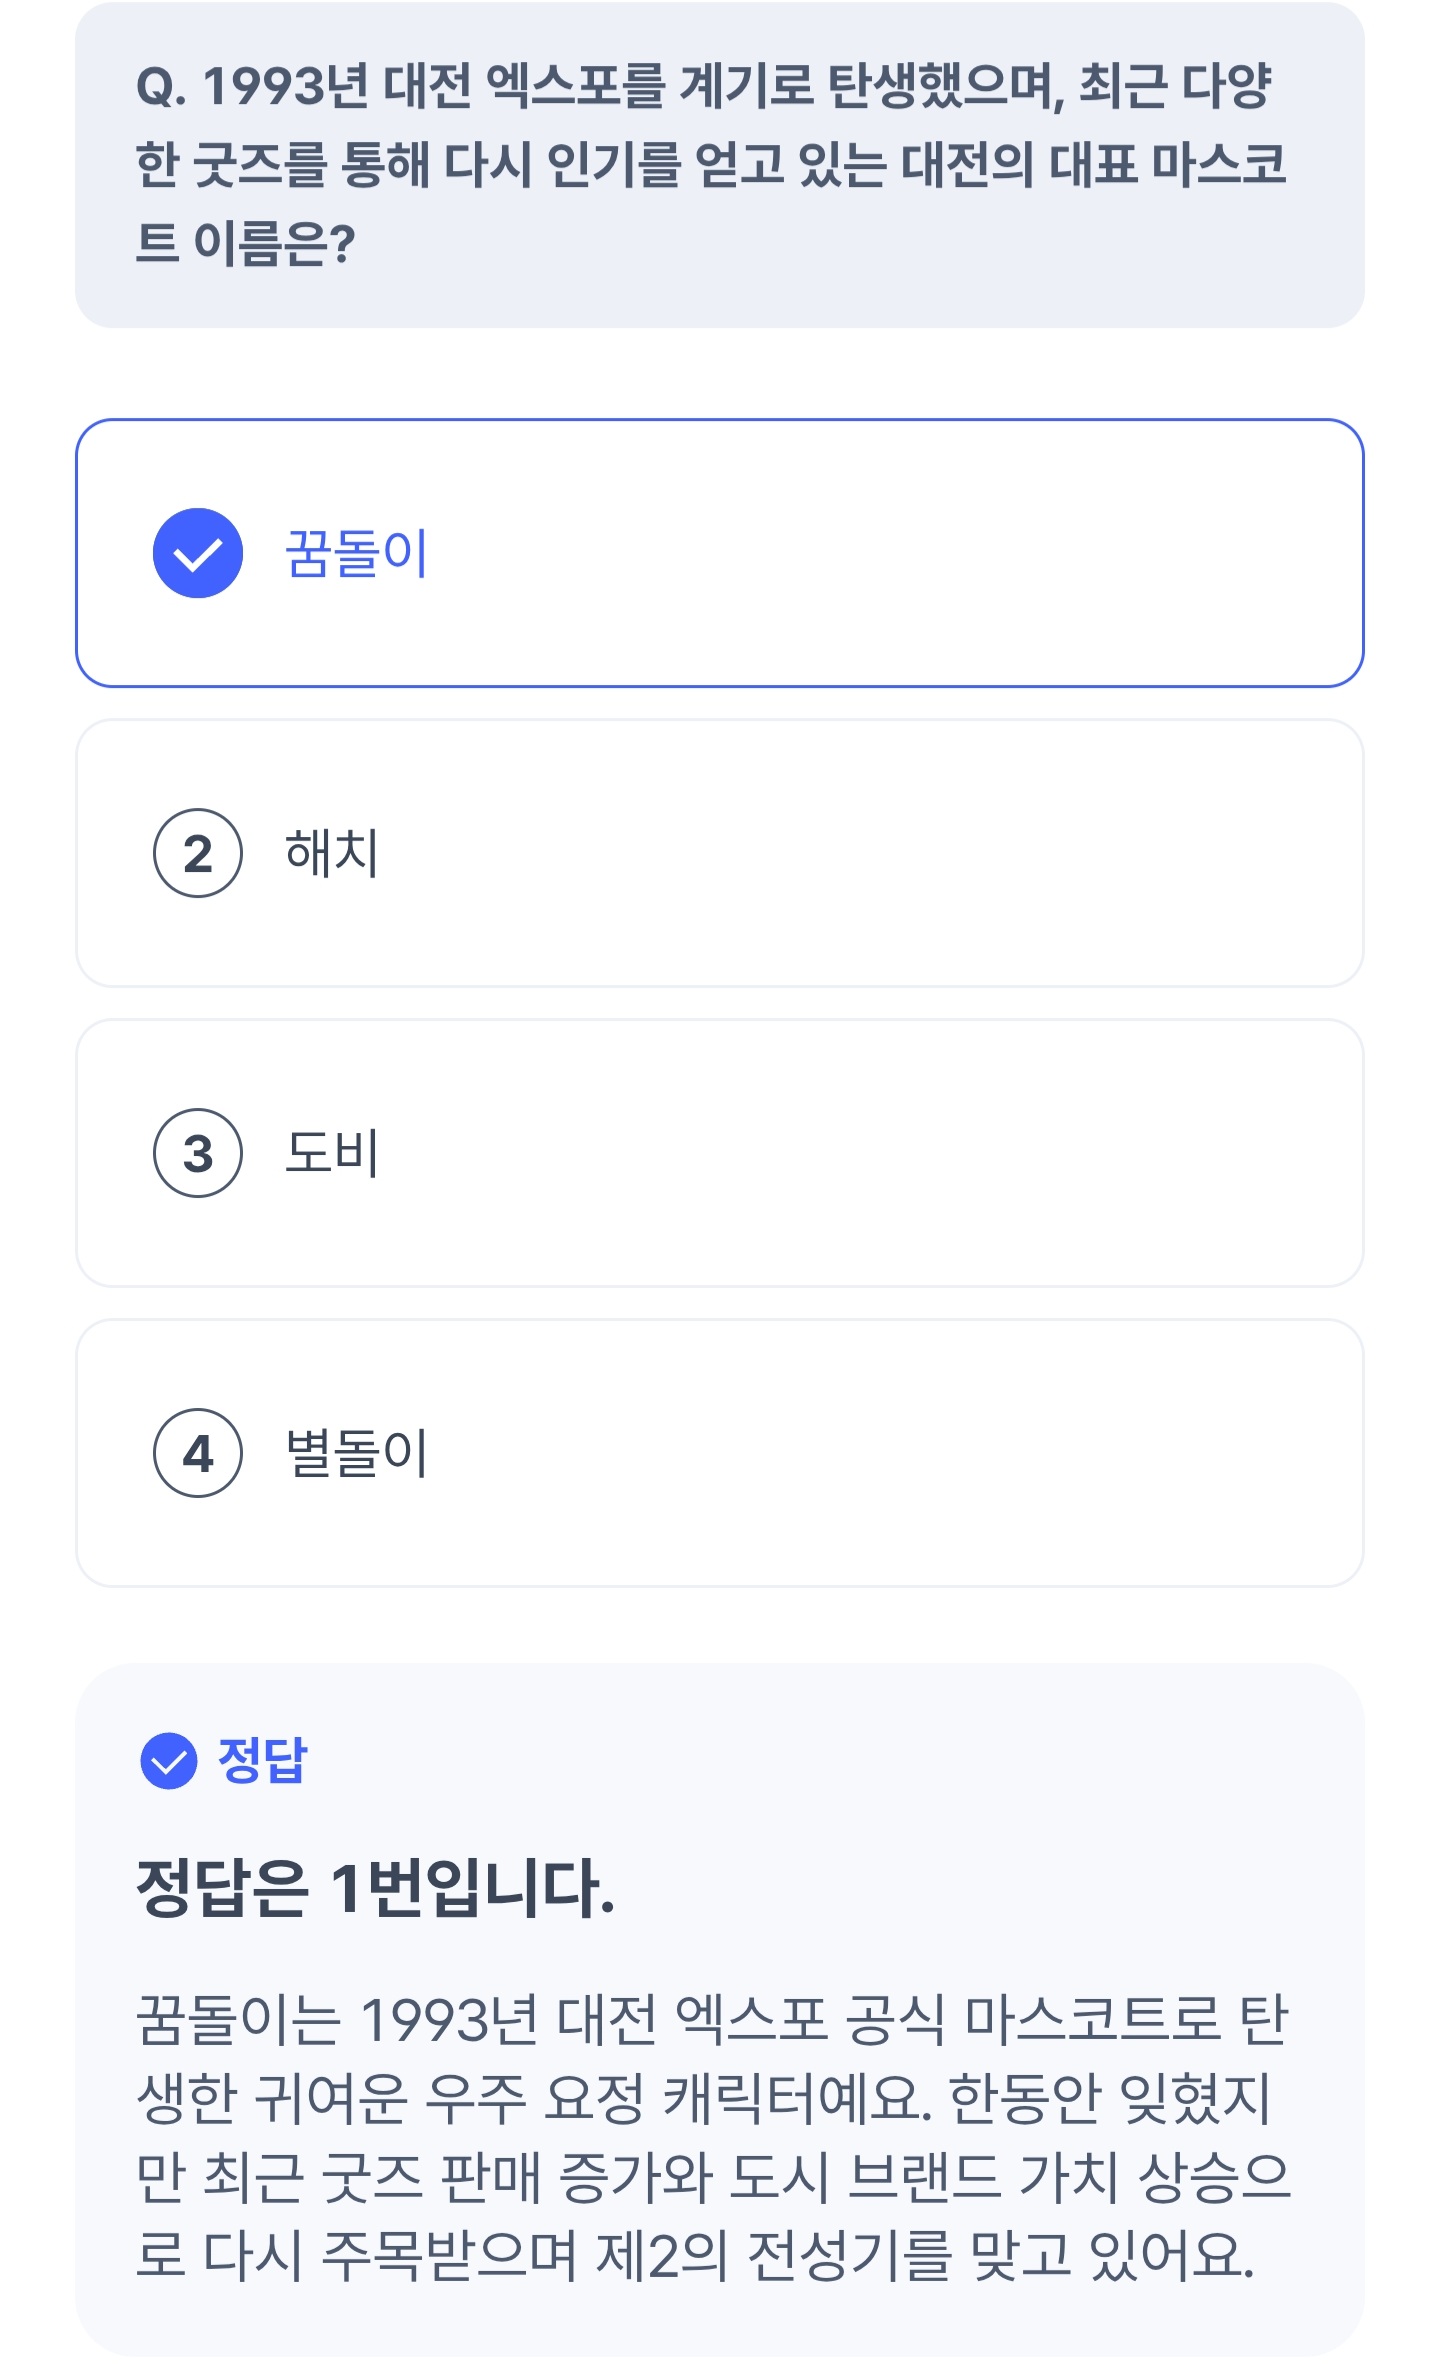Choose the 해치 answer text
Image resolution: width=1440 pixels, height=2364 pixels.
[x=332, y=853]
